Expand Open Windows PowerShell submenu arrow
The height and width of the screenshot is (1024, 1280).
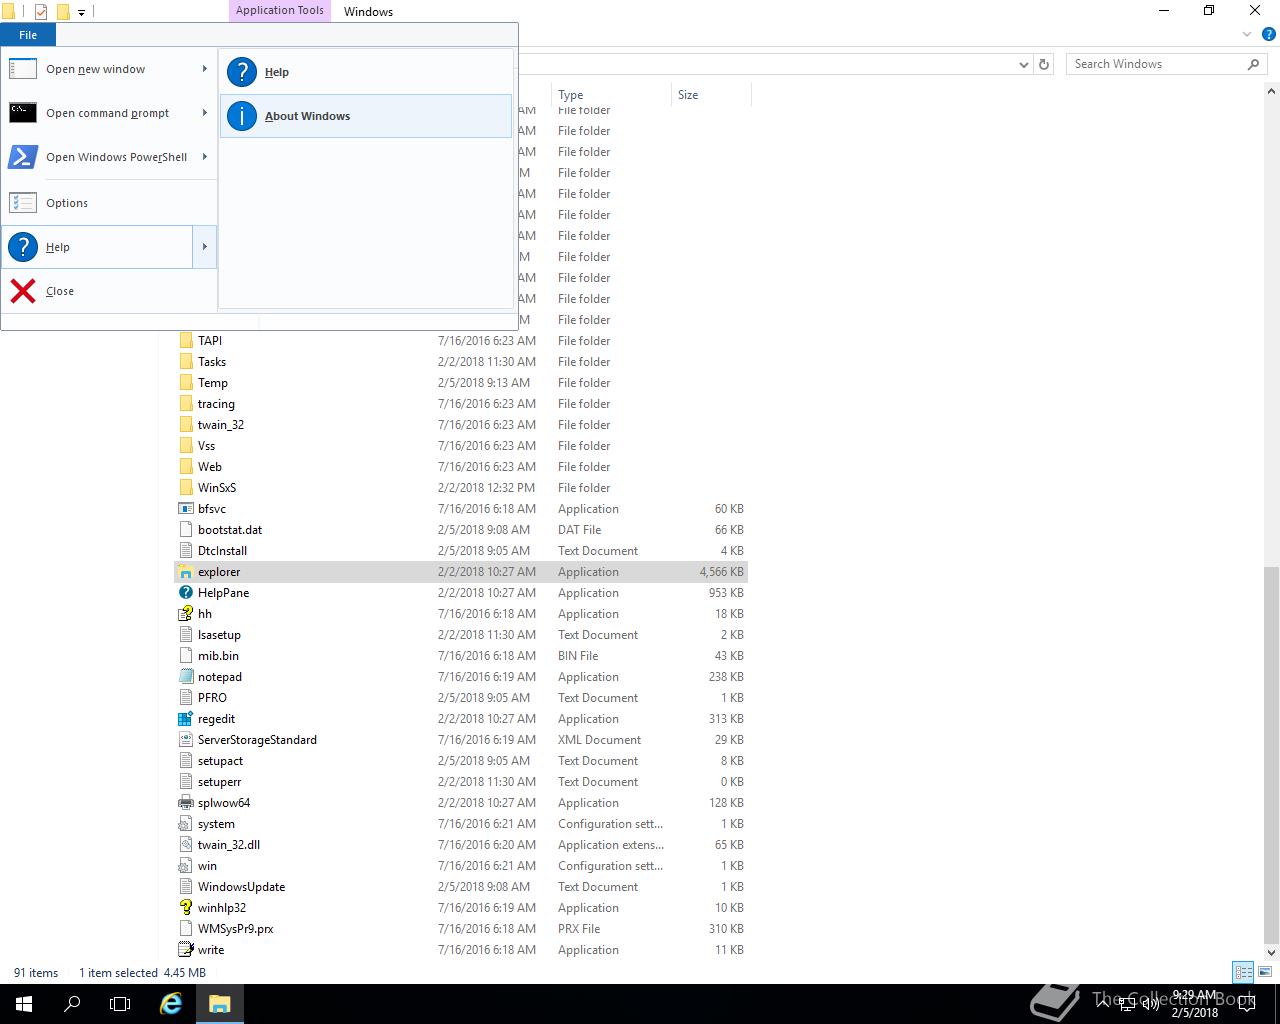204,157
